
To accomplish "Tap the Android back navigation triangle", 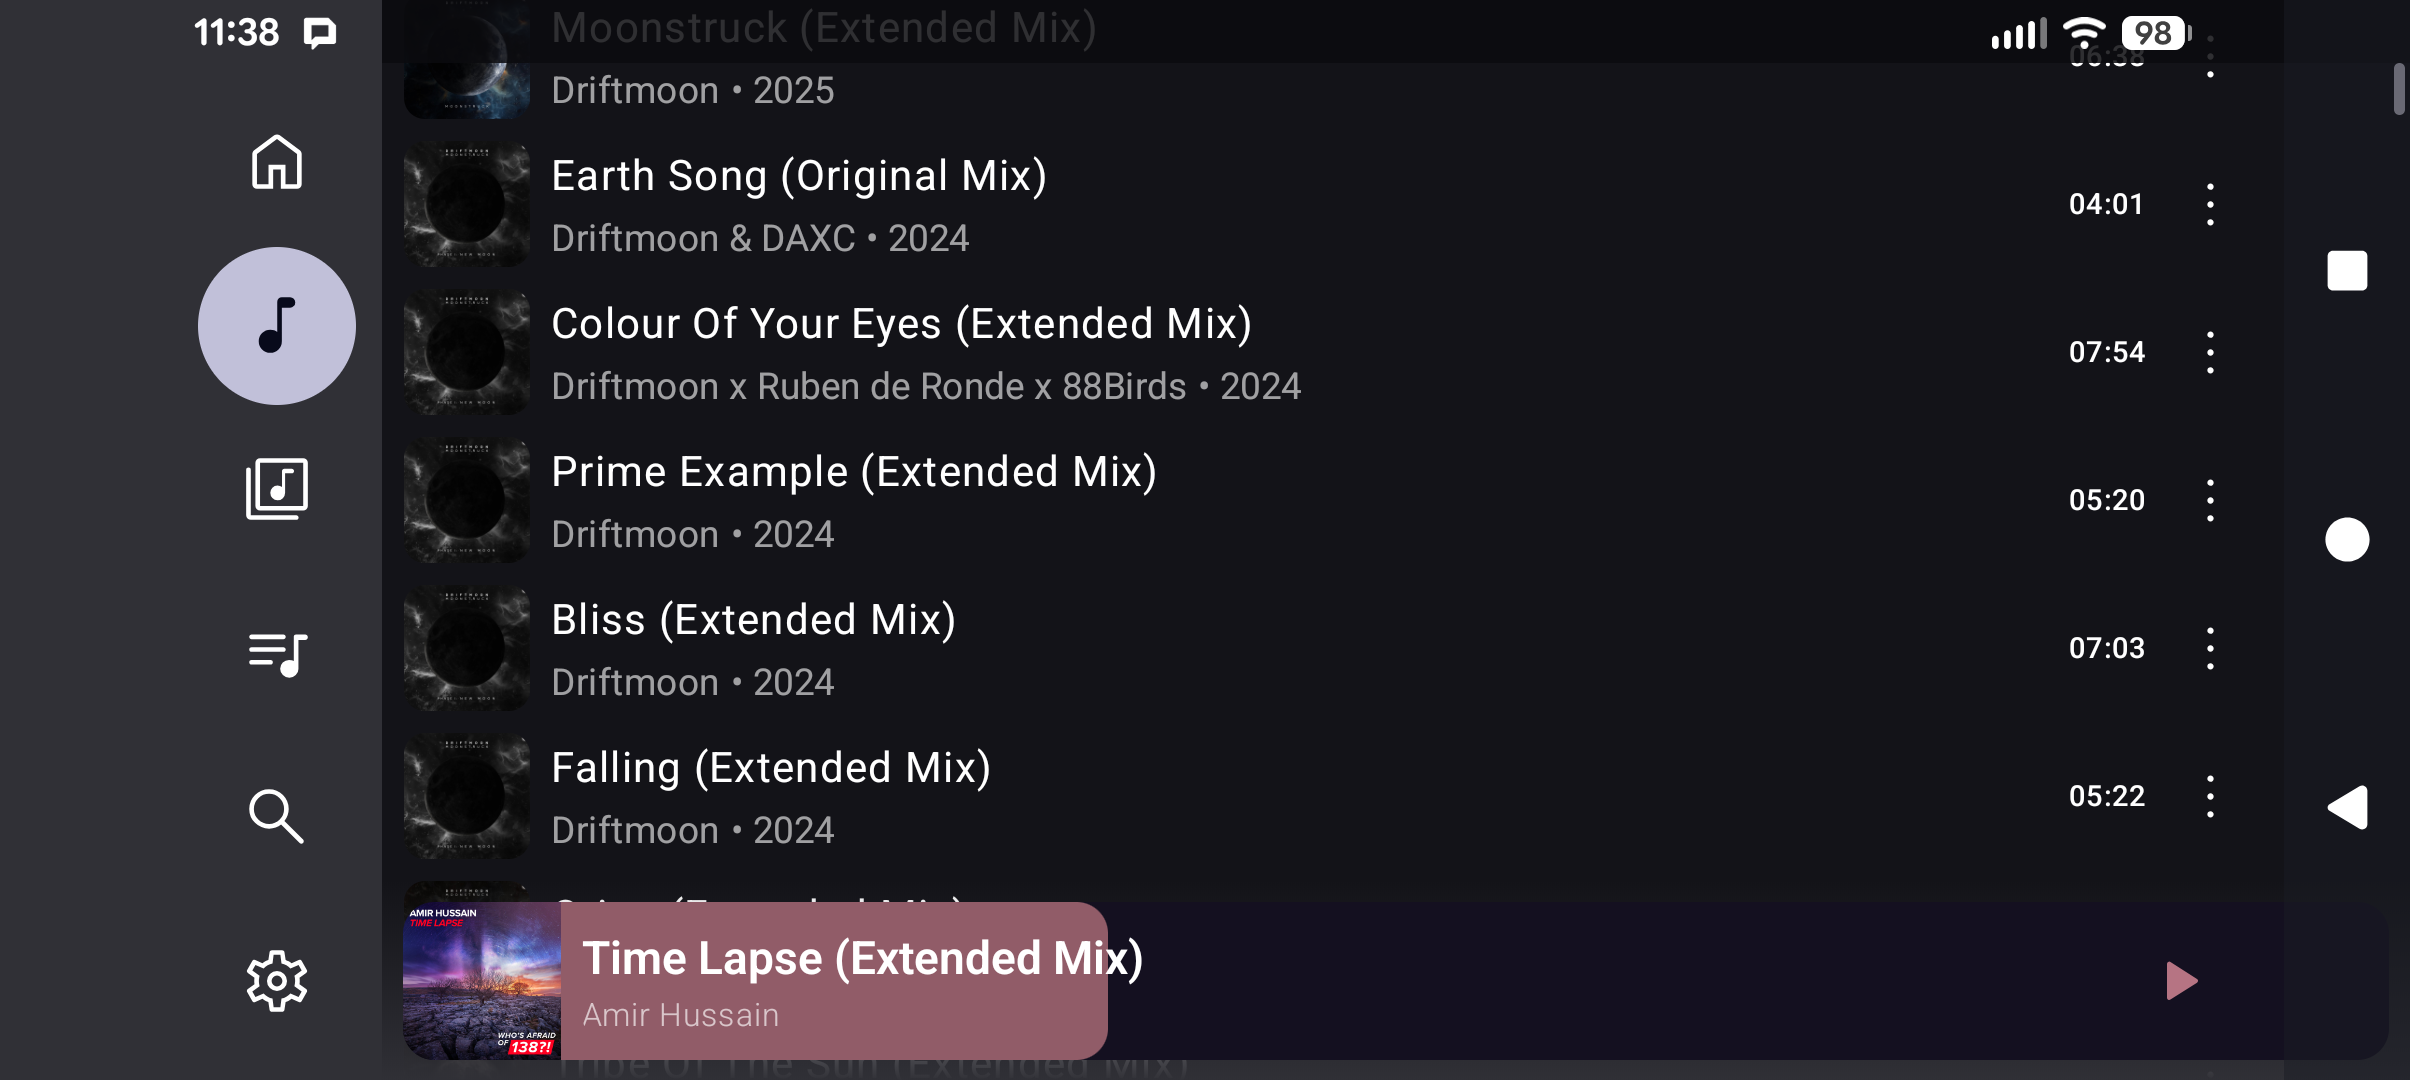I will 2346,808.
